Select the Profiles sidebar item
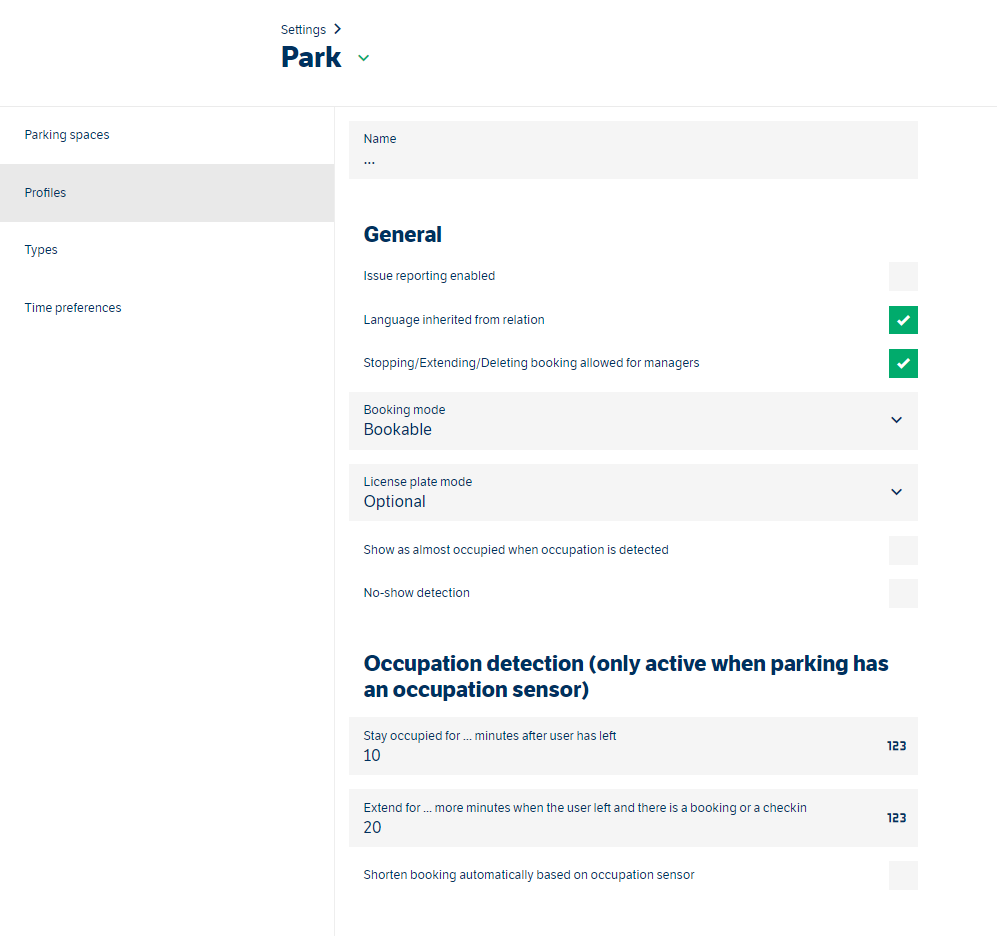997x936 pixels. tap(167, 193)
